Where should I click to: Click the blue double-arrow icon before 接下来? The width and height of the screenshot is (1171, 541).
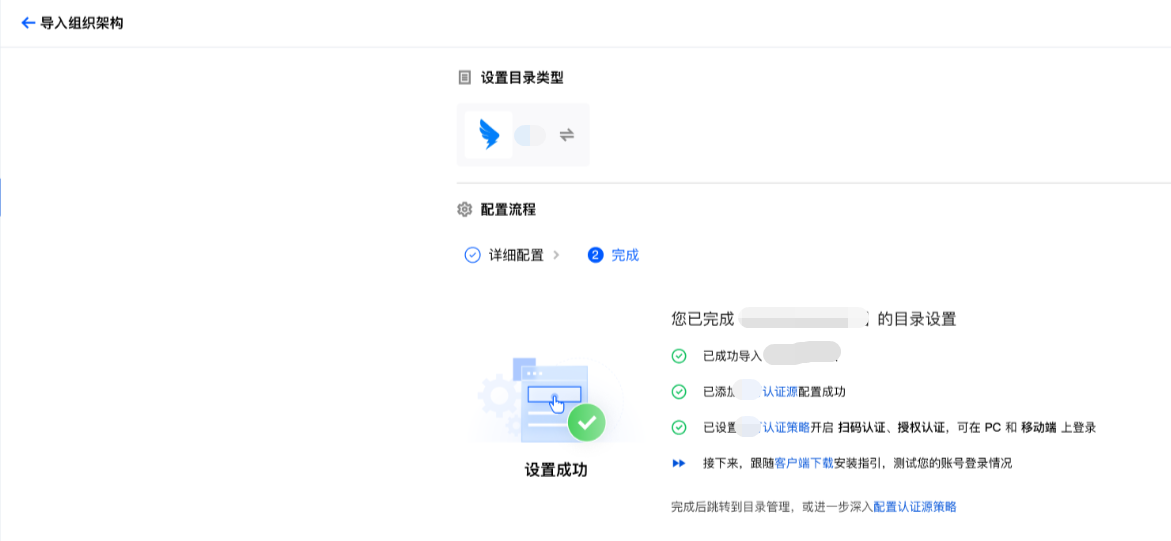(x=679, y=463)
